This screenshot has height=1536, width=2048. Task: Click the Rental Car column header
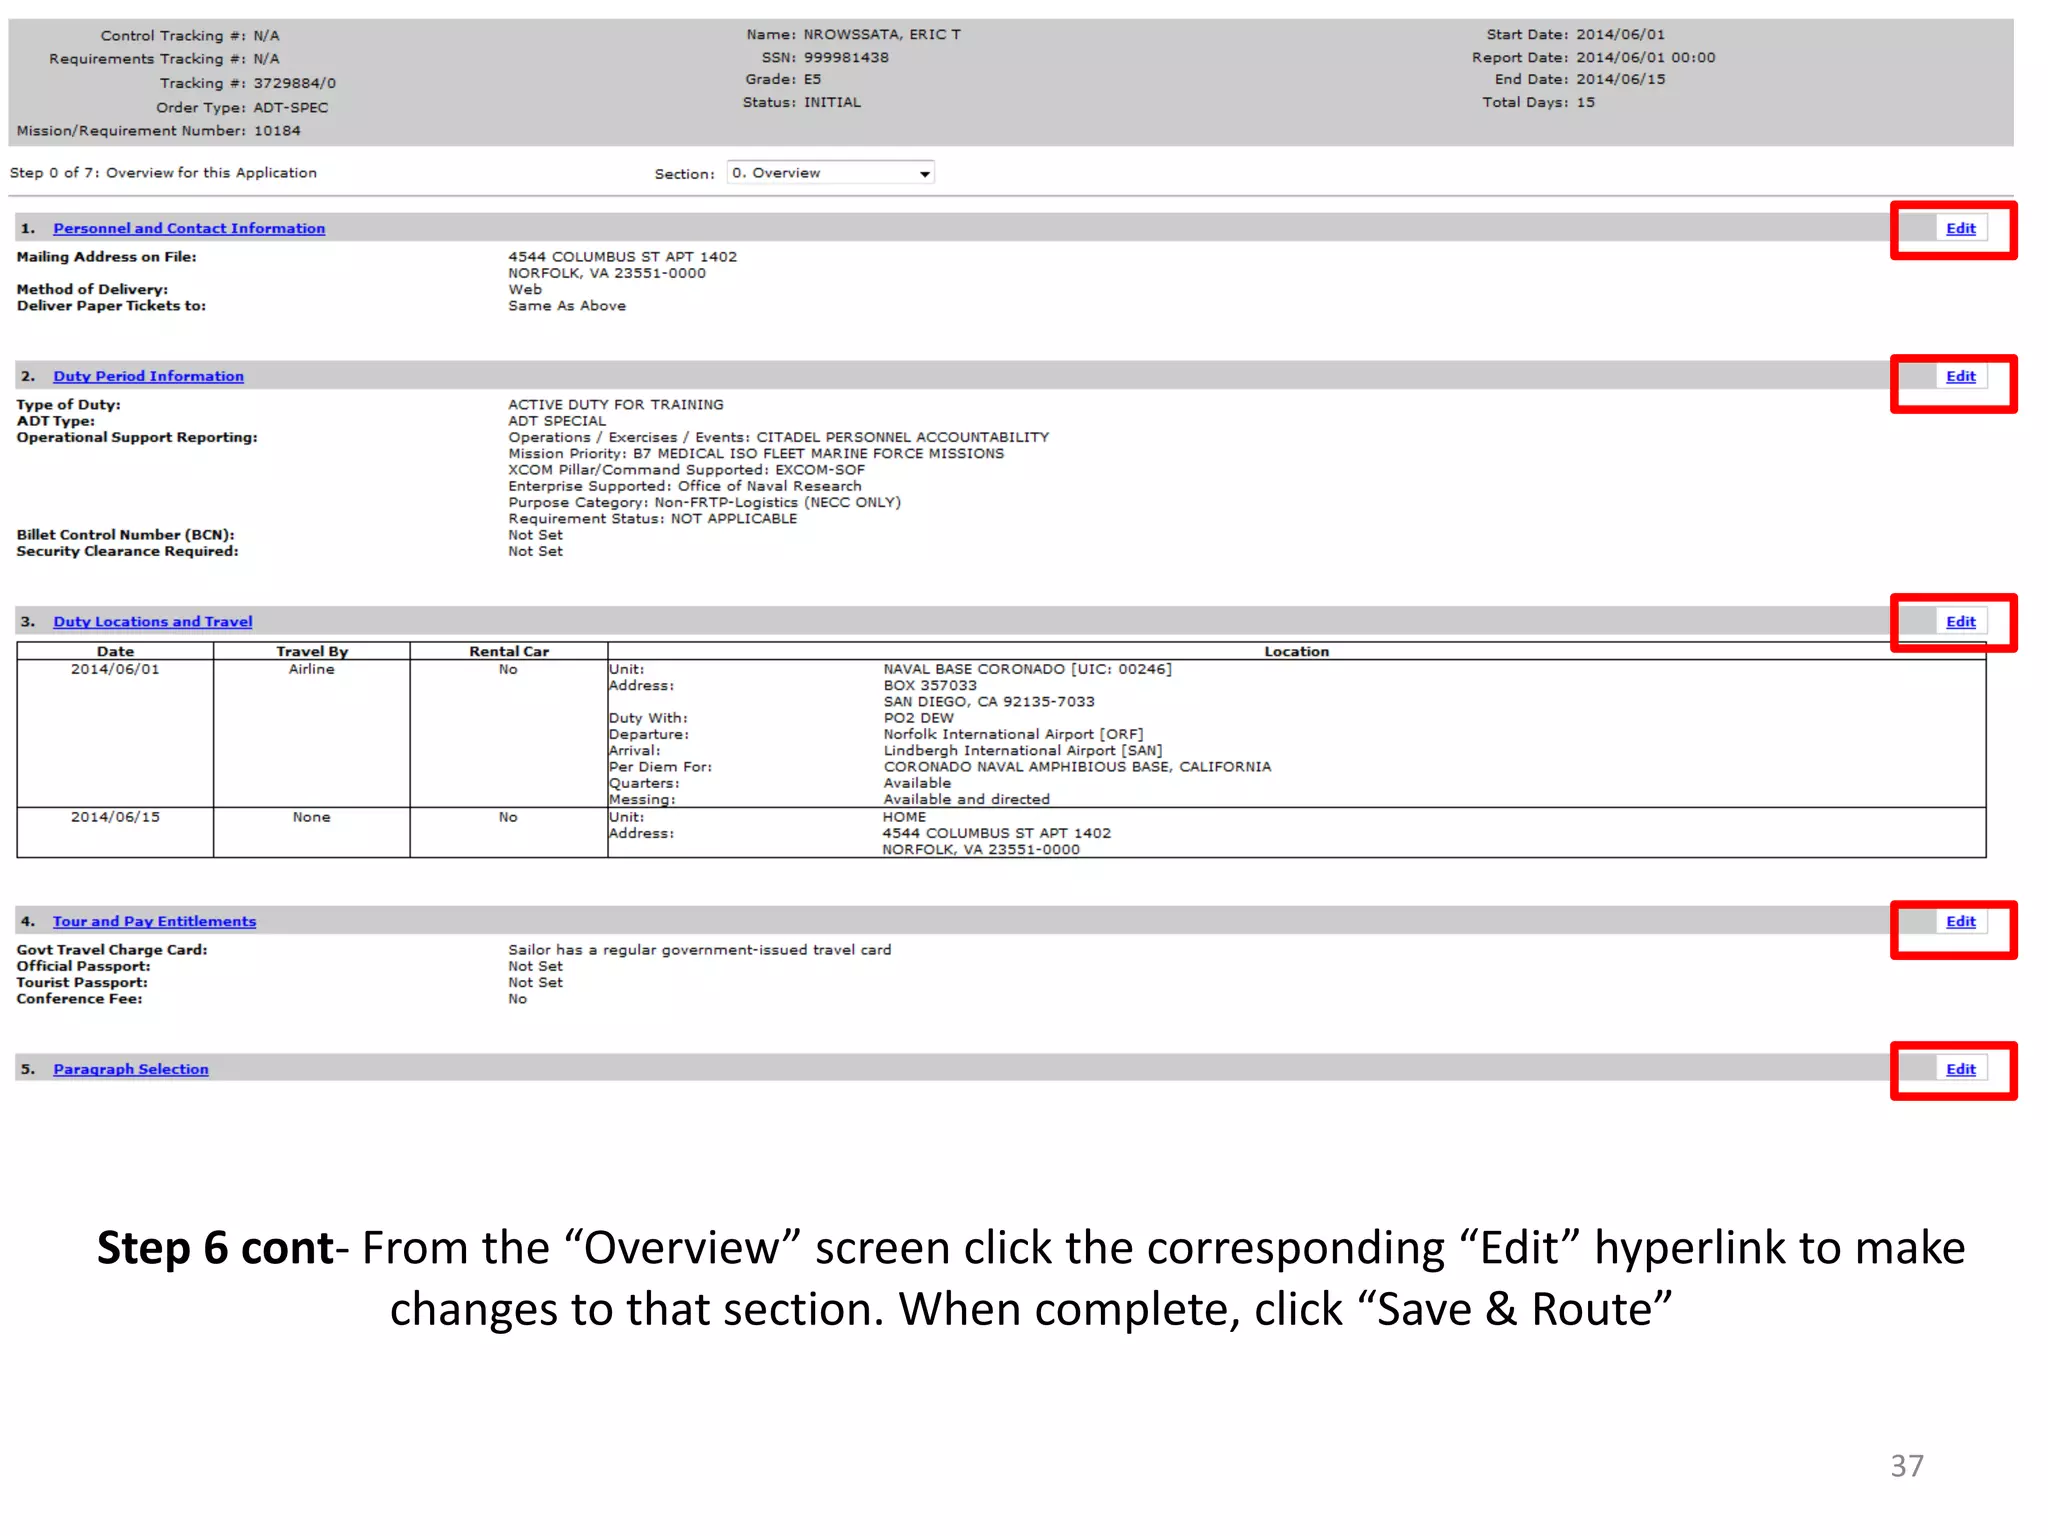tap(509, 651)
